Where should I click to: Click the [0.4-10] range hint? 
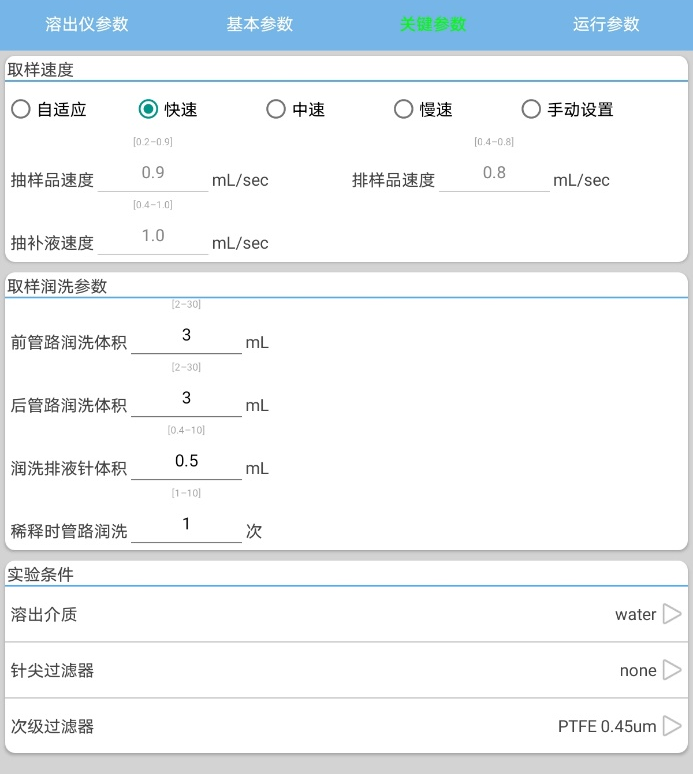click(x=186, y=430)
